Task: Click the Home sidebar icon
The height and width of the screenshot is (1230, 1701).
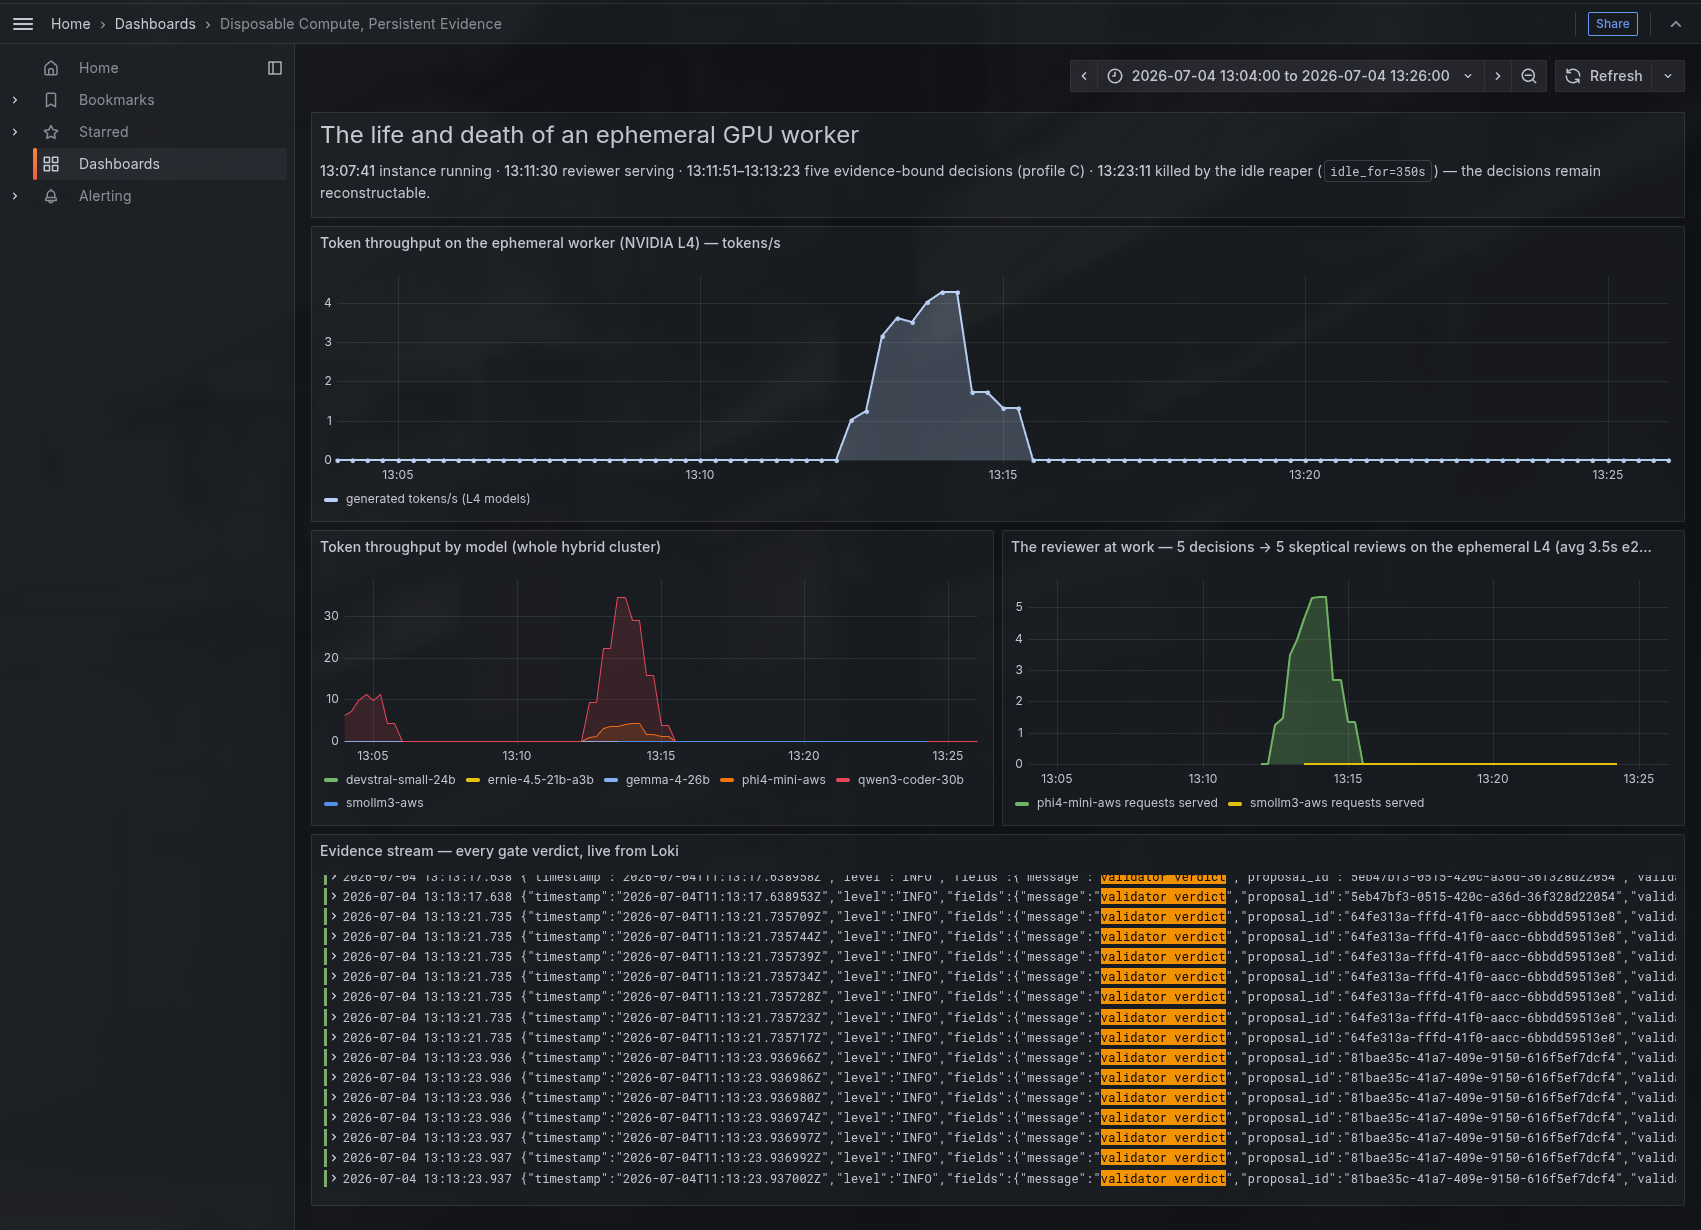Action: click(51, 68)
